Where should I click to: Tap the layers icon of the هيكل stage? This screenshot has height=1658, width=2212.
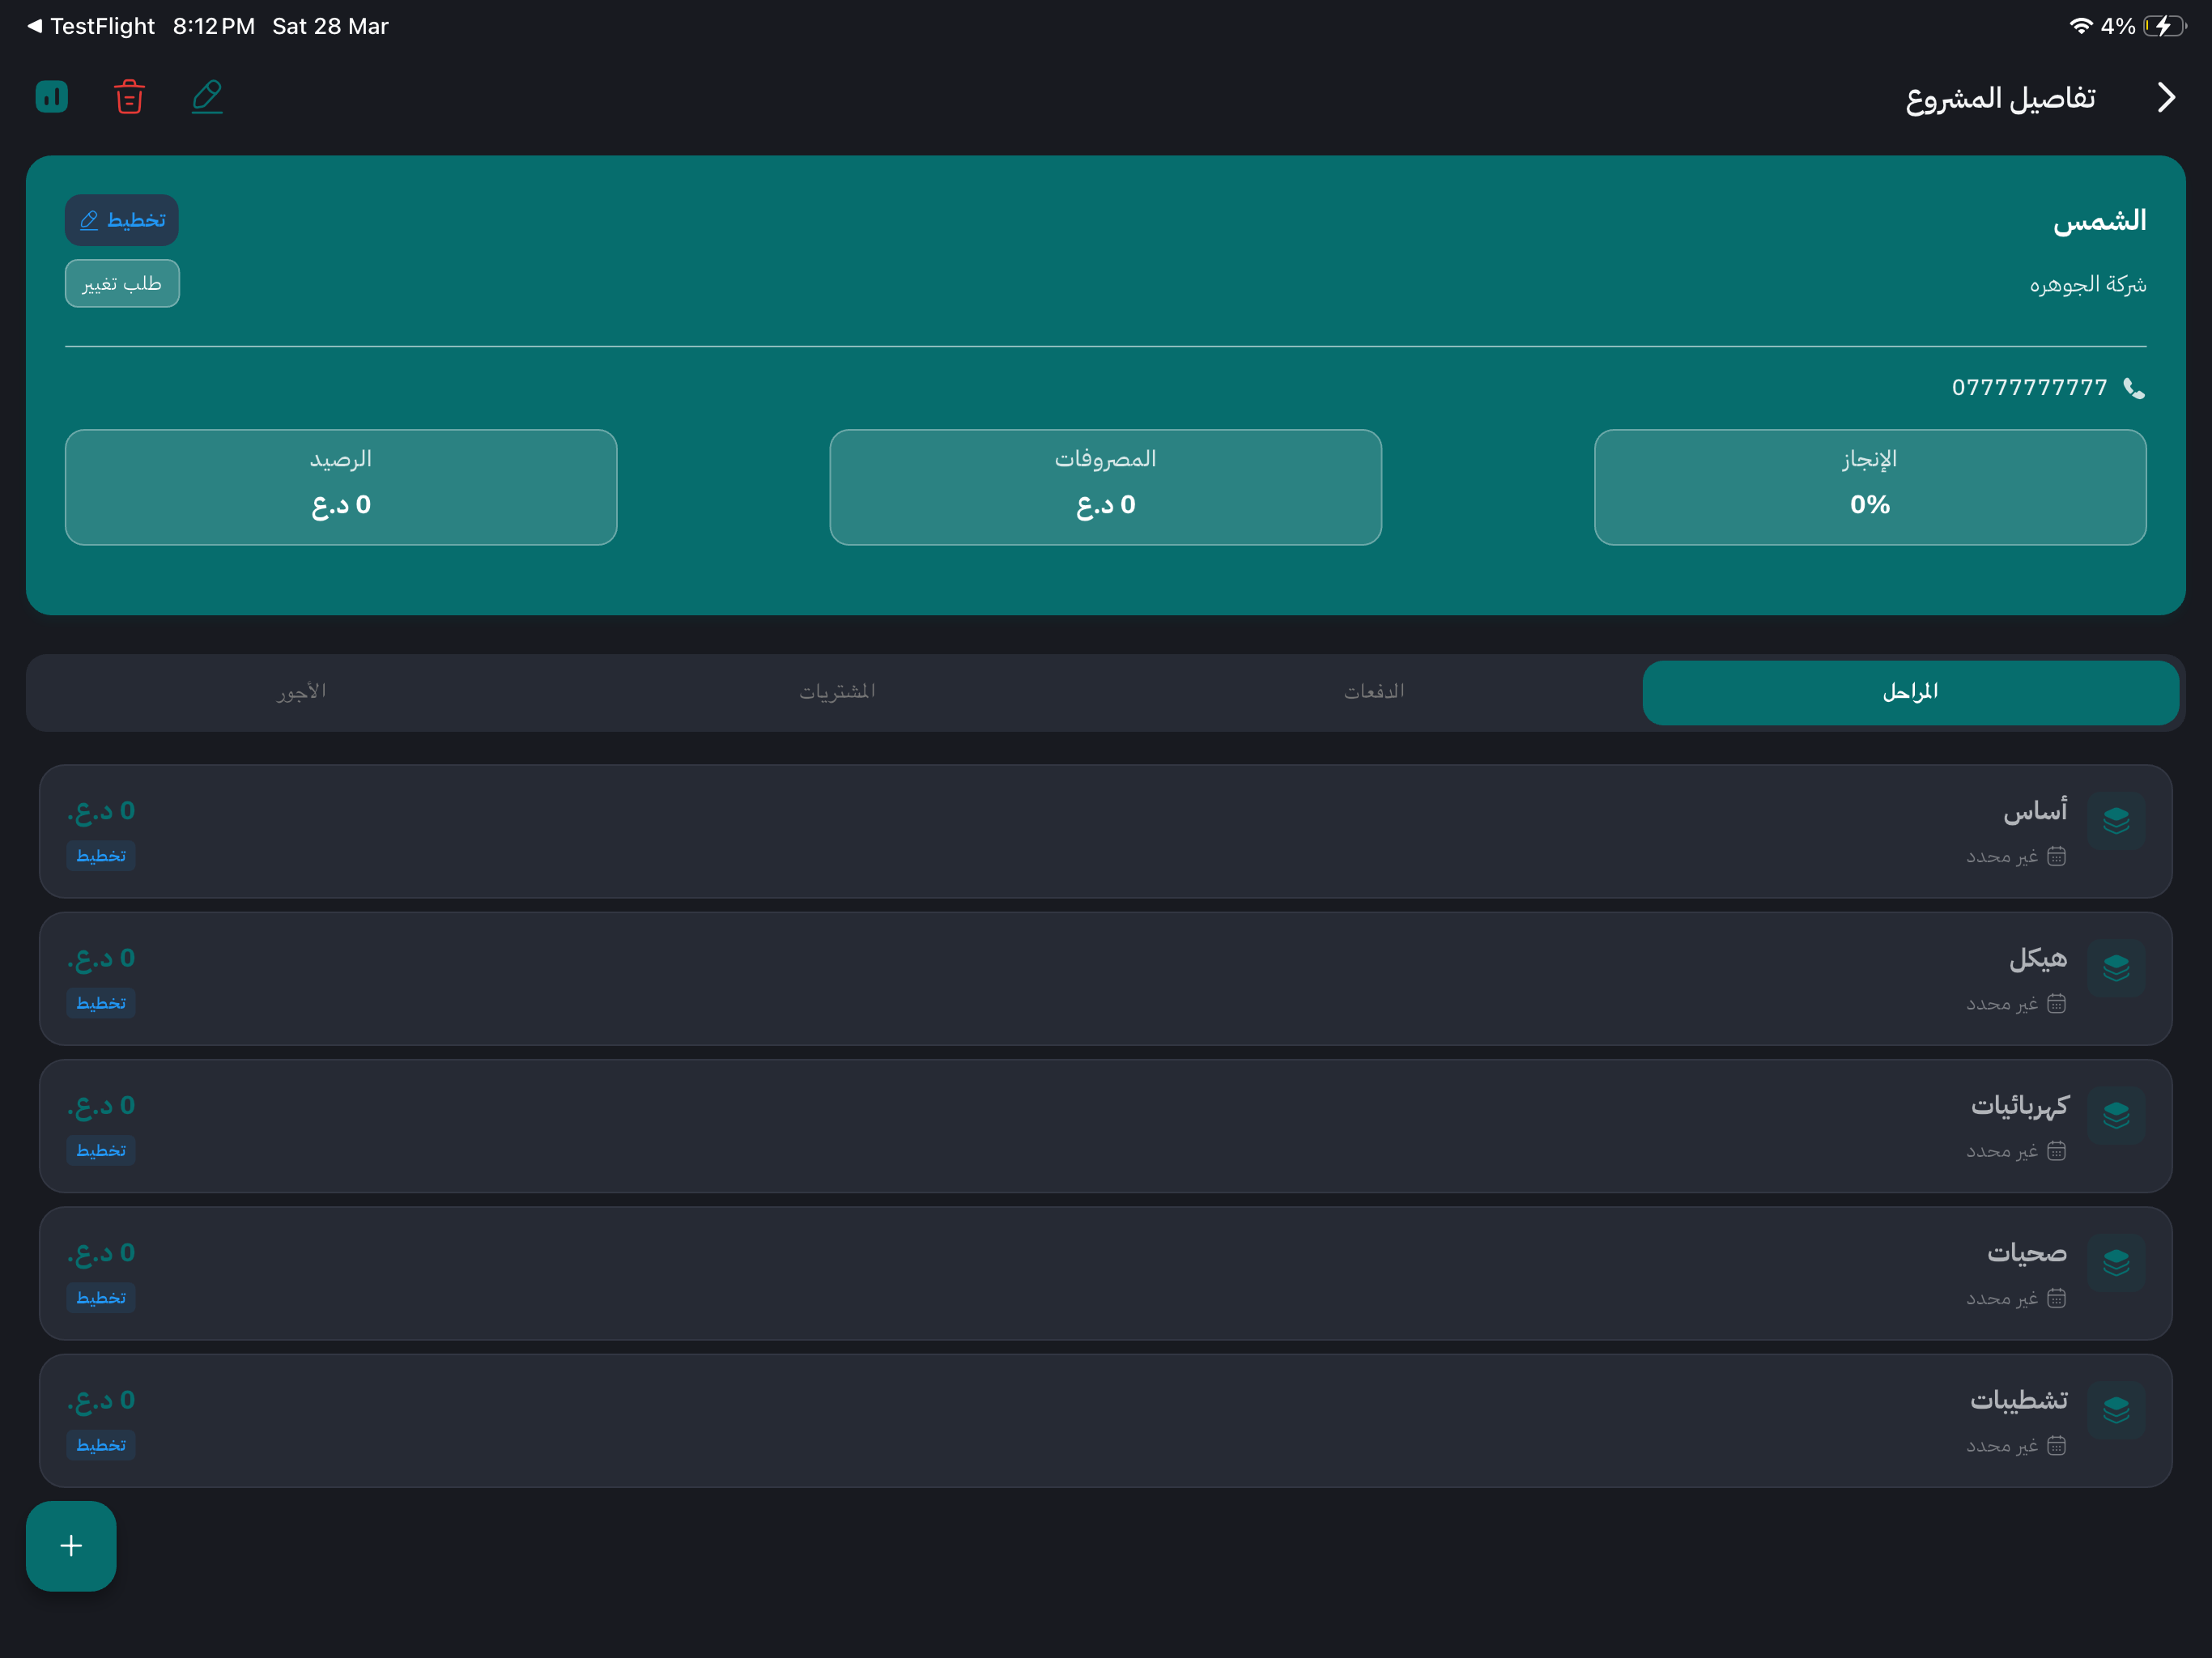coord(2116,968)
